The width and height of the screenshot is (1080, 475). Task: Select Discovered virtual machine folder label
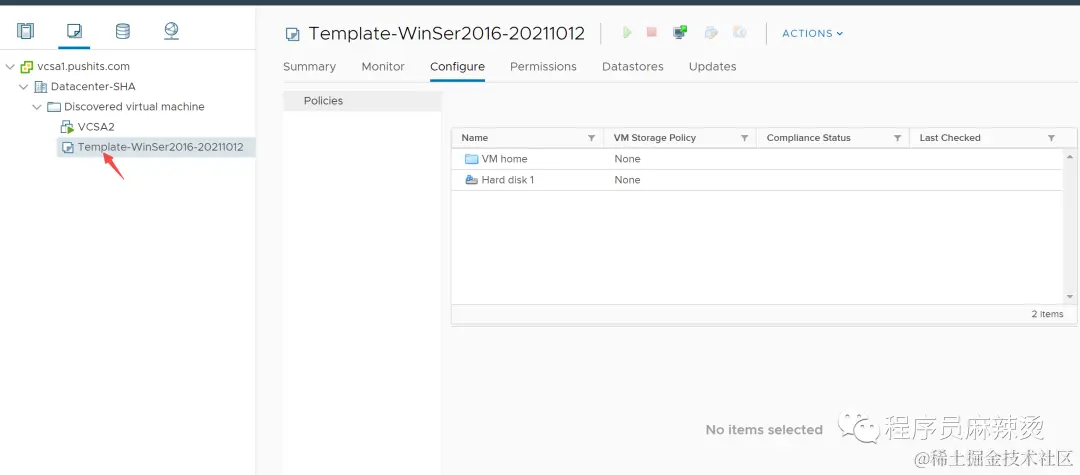(x=134, y=107)
